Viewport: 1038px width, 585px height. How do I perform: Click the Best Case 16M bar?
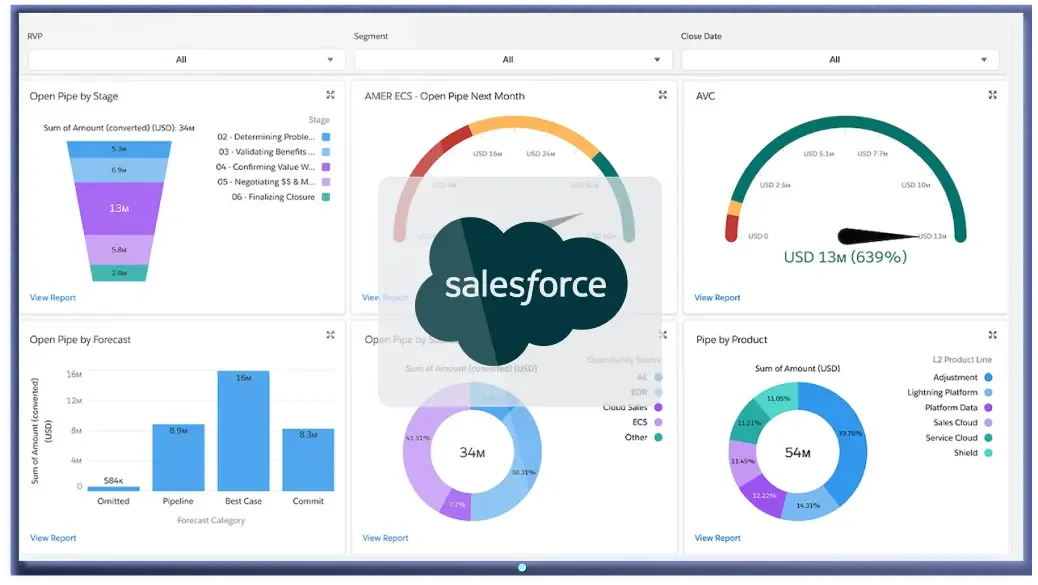pos(244,431)
